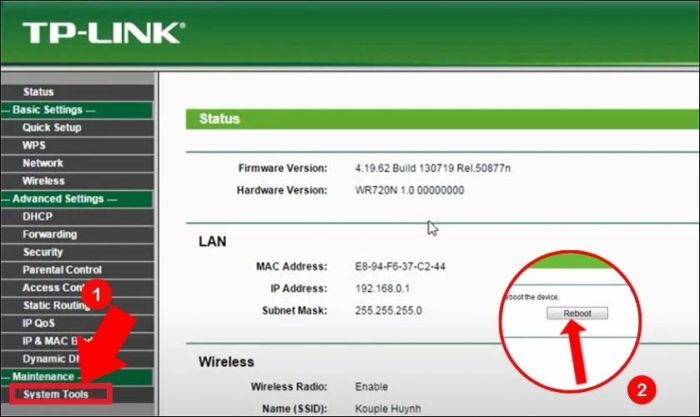Click the TP-LINK logo
The width and height of the screenshot is (700, 417).
pyautogui.click(x=104, y=33)
